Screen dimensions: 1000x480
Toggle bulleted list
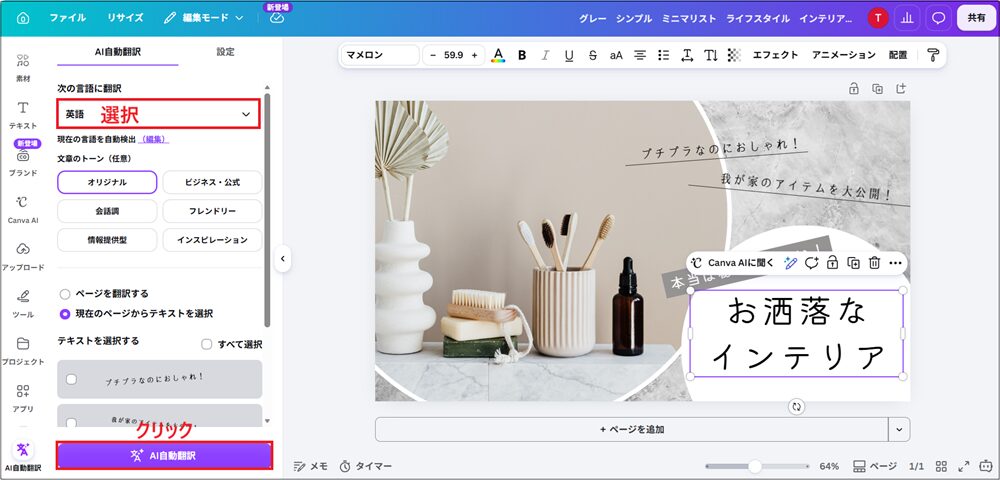tap(663, 55)
